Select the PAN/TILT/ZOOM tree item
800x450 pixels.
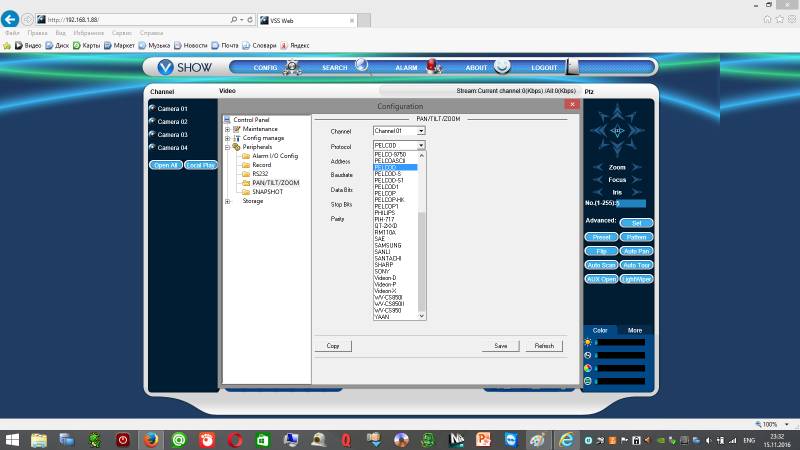276,183
